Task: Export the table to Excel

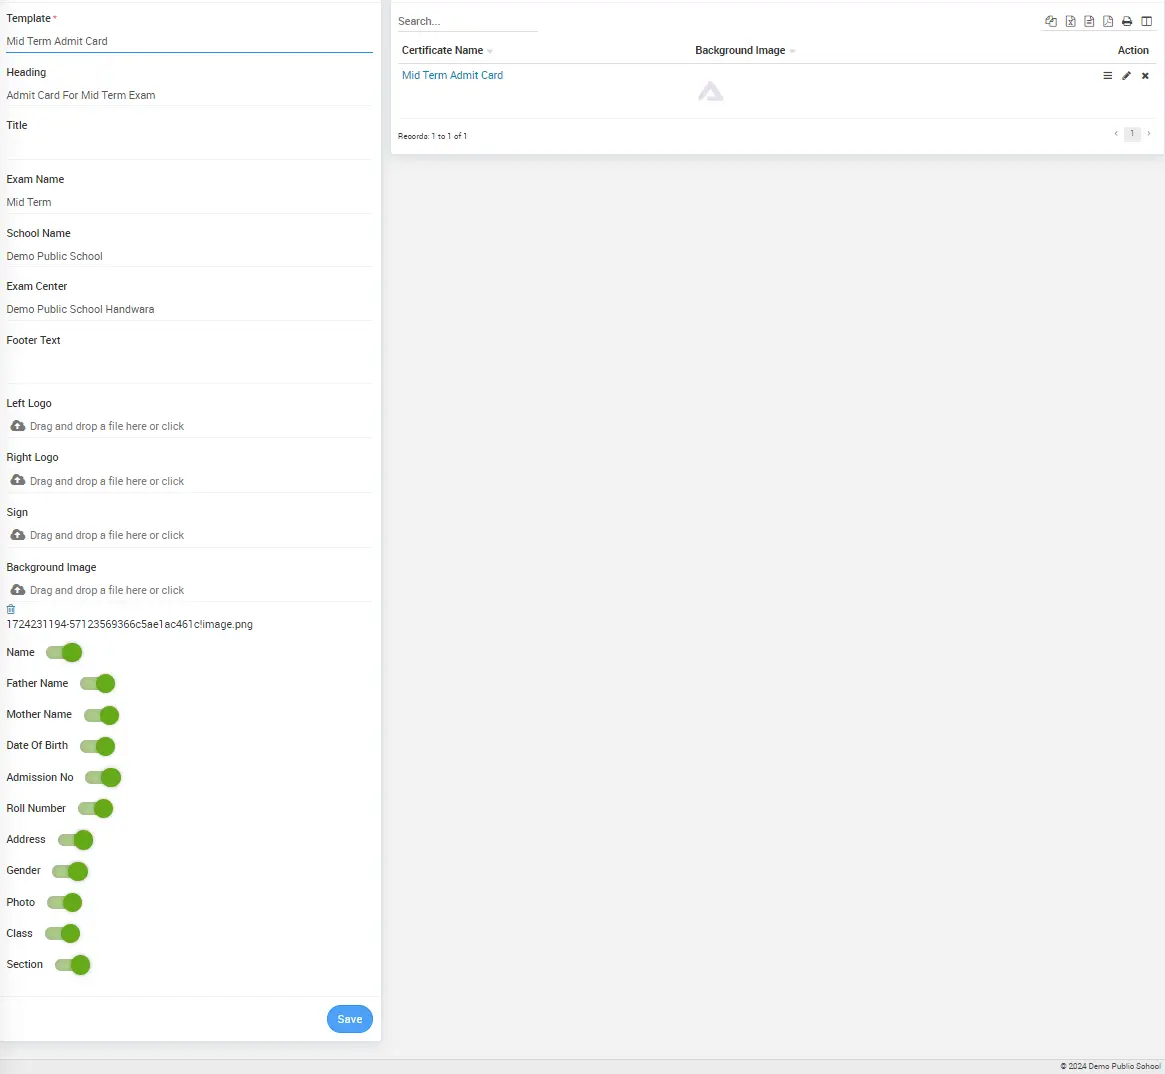Action: pos(1070,21)
